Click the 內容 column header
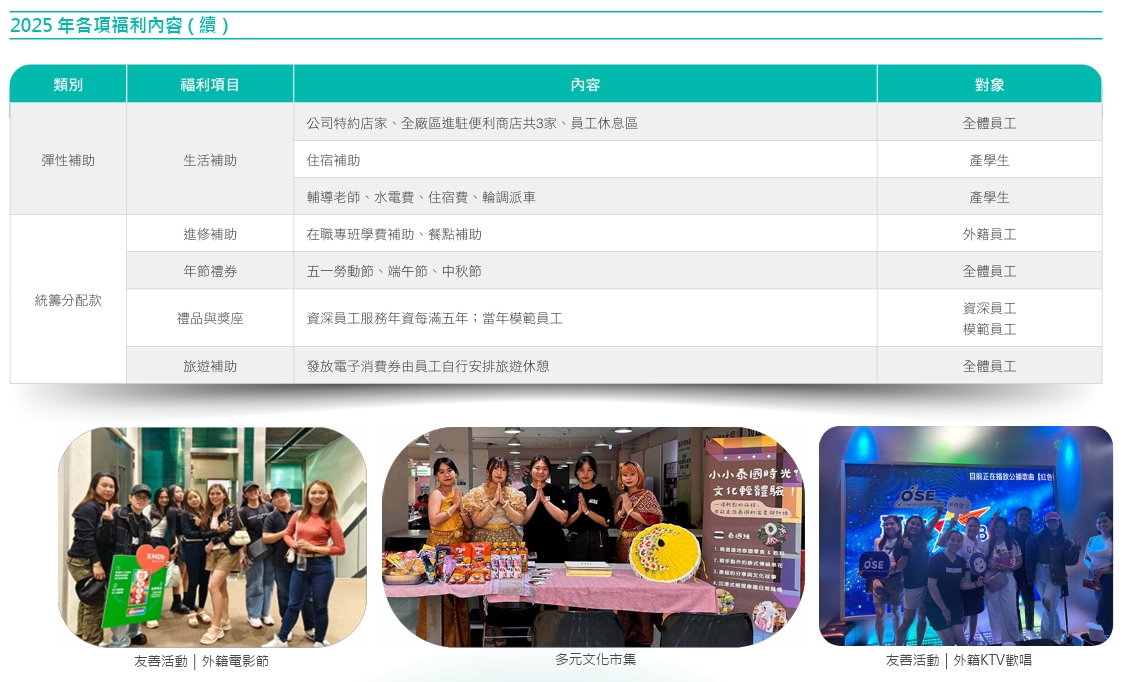Viewport: 1129px width, 682px height. click(585, 85)
